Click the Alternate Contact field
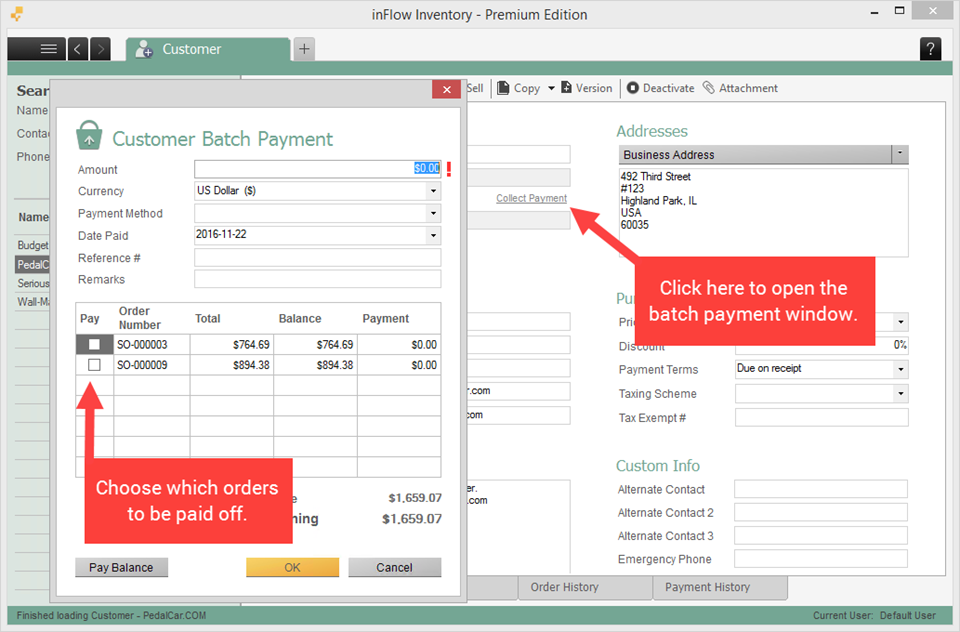 [x=820, y=489]
